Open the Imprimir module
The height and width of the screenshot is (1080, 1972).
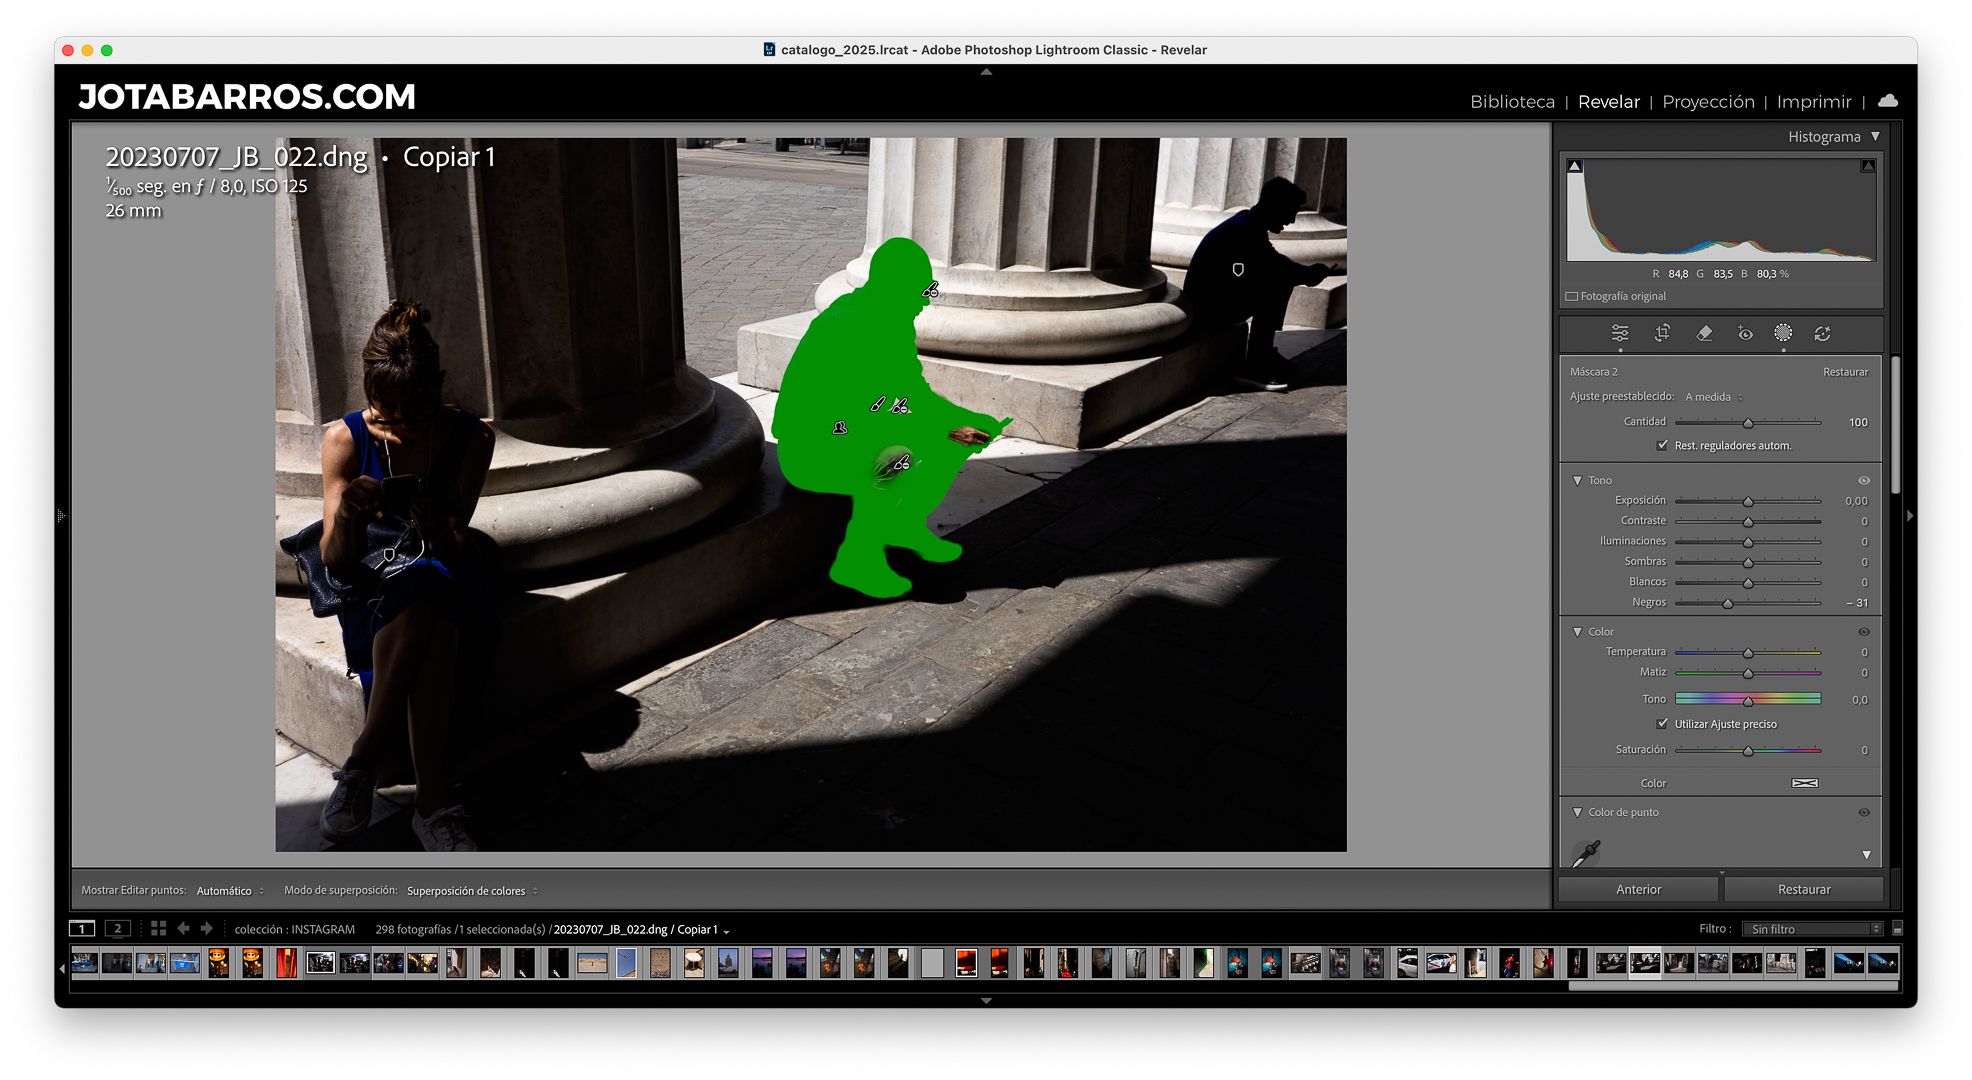[x=1814, y=101]
